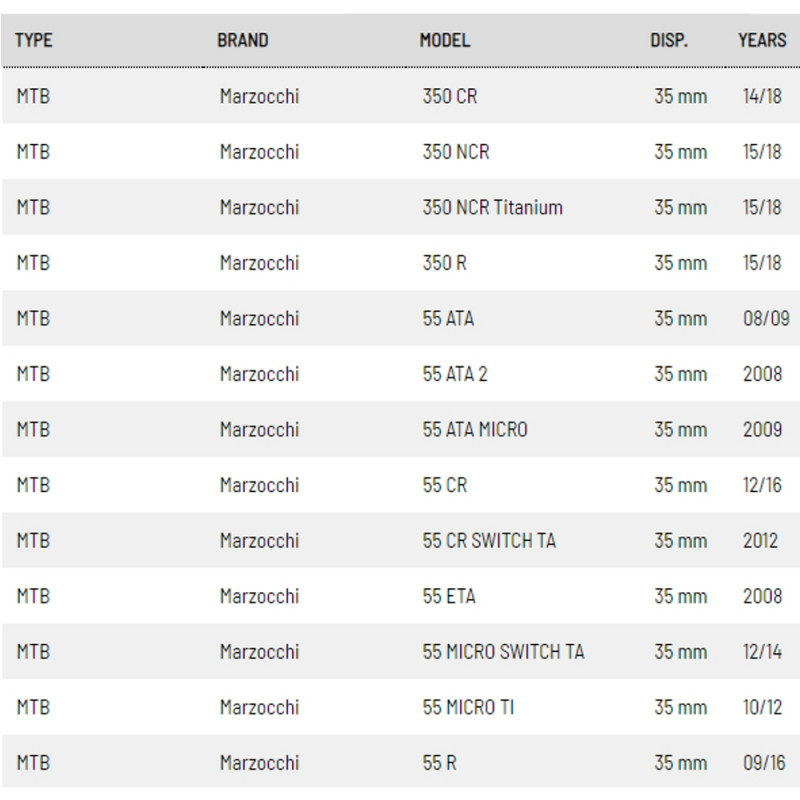This screenshot has width=800, height=800.
Task: Click the 350 NCR model cell
Action: click(x=456, y=153)
